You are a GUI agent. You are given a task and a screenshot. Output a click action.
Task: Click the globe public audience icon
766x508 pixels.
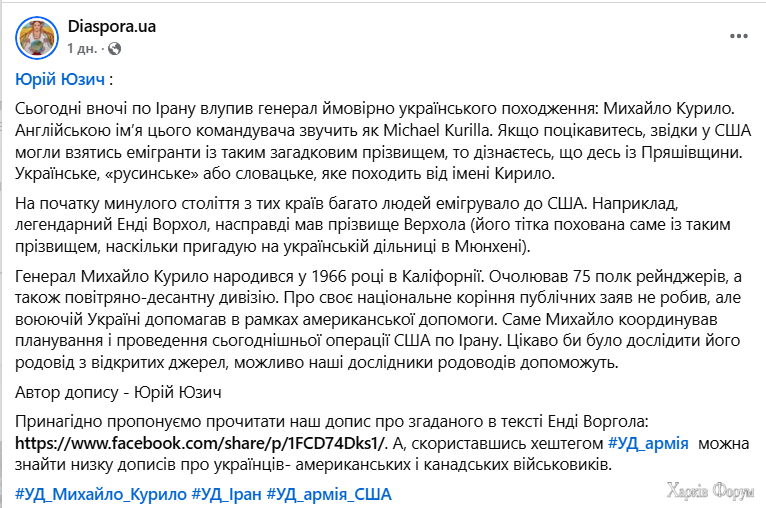click(114, 49)
